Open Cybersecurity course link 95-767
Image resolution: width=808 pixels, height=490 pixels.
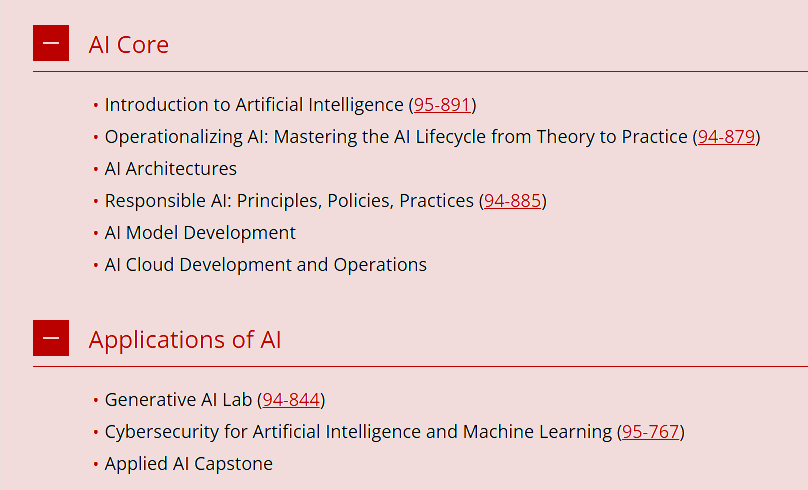[x=650, y=432]
